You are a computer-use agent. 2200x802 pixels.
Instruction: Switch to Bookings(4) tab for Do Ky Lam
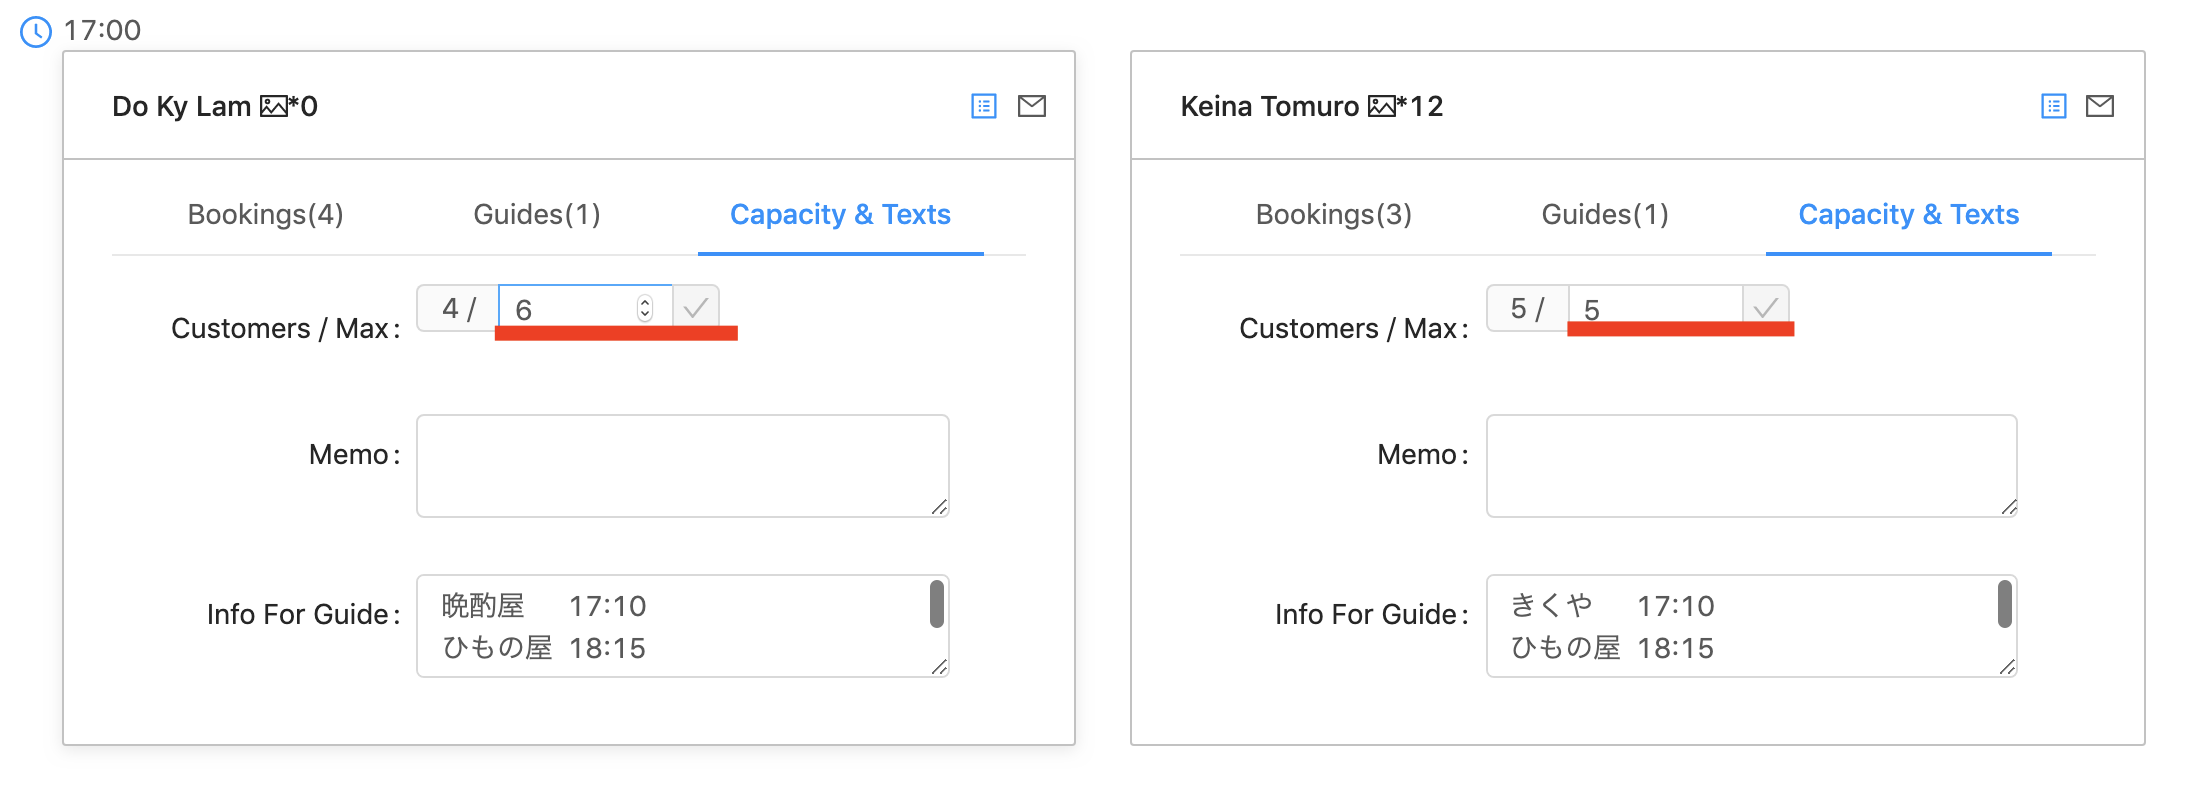tap(265, 214)
